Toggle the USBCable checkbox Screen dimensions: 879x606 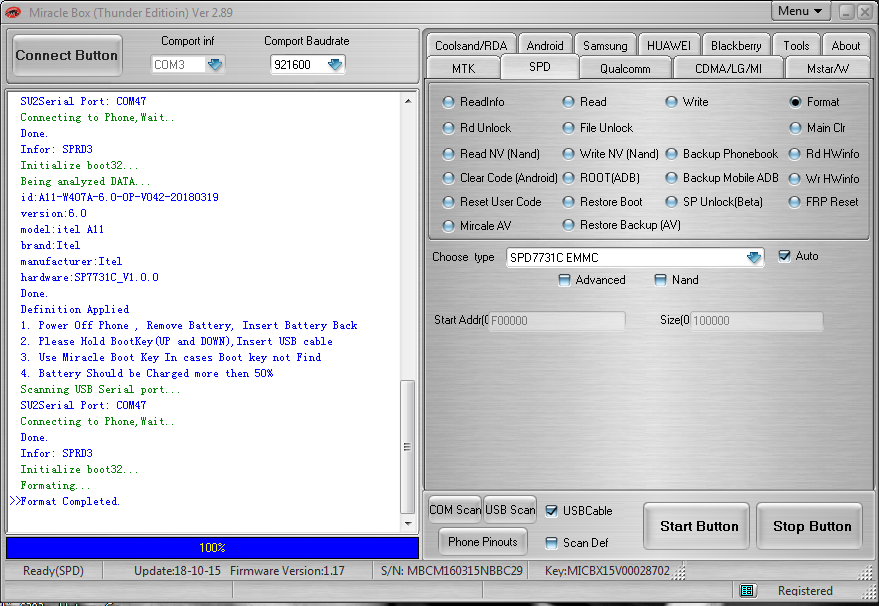[552, 511]
